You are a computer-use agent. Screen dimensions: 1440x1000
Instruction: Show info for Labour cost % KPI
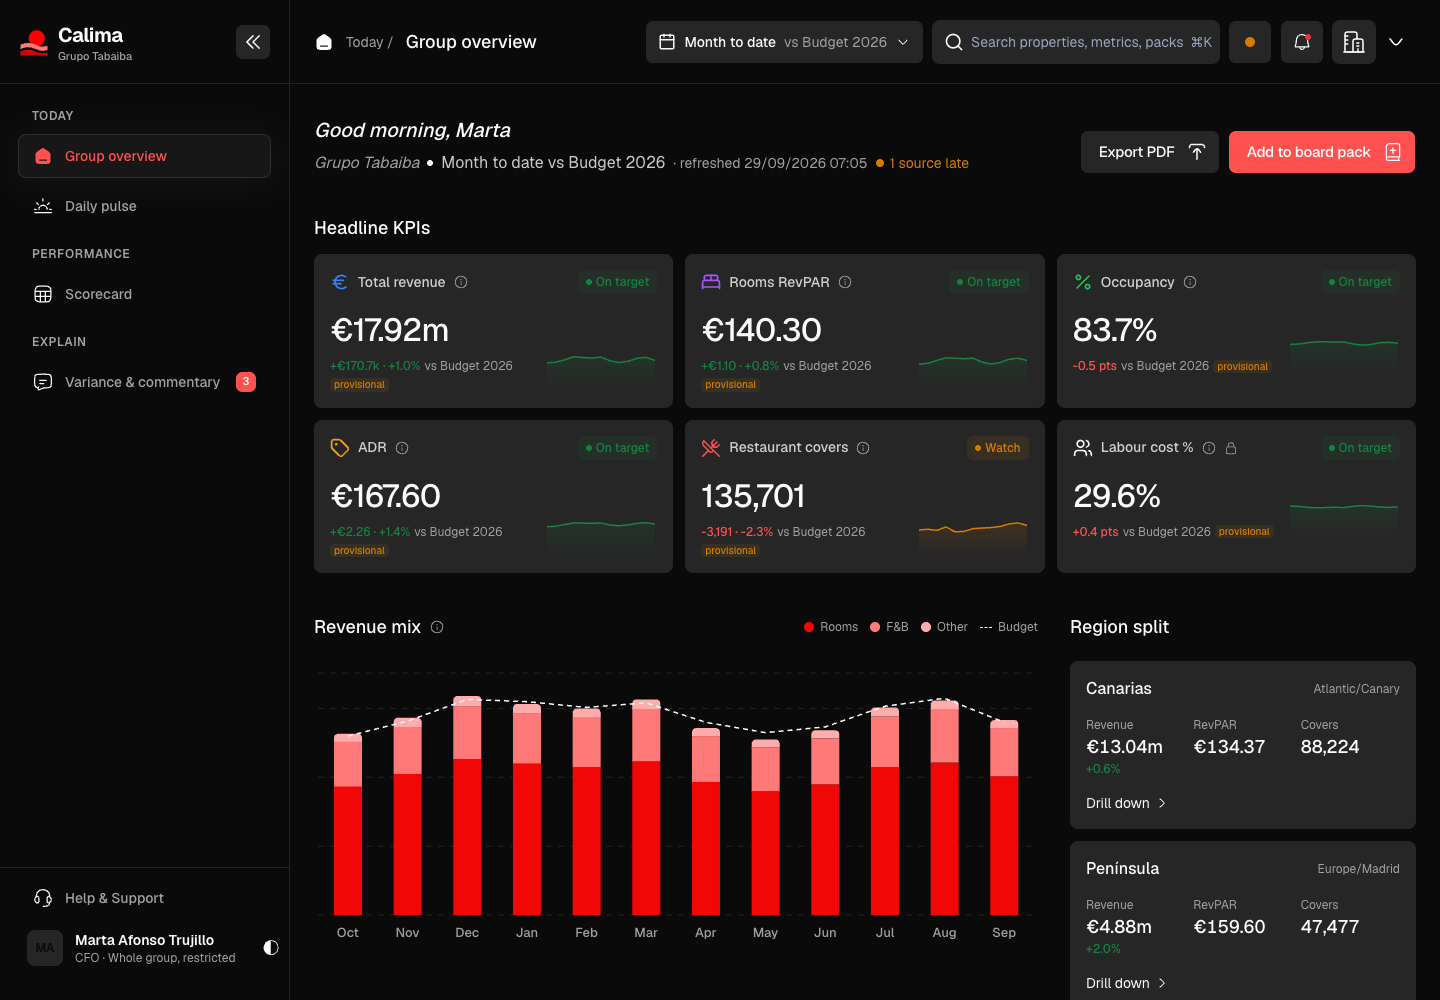pyautogui.click(x=1209, y=448)
